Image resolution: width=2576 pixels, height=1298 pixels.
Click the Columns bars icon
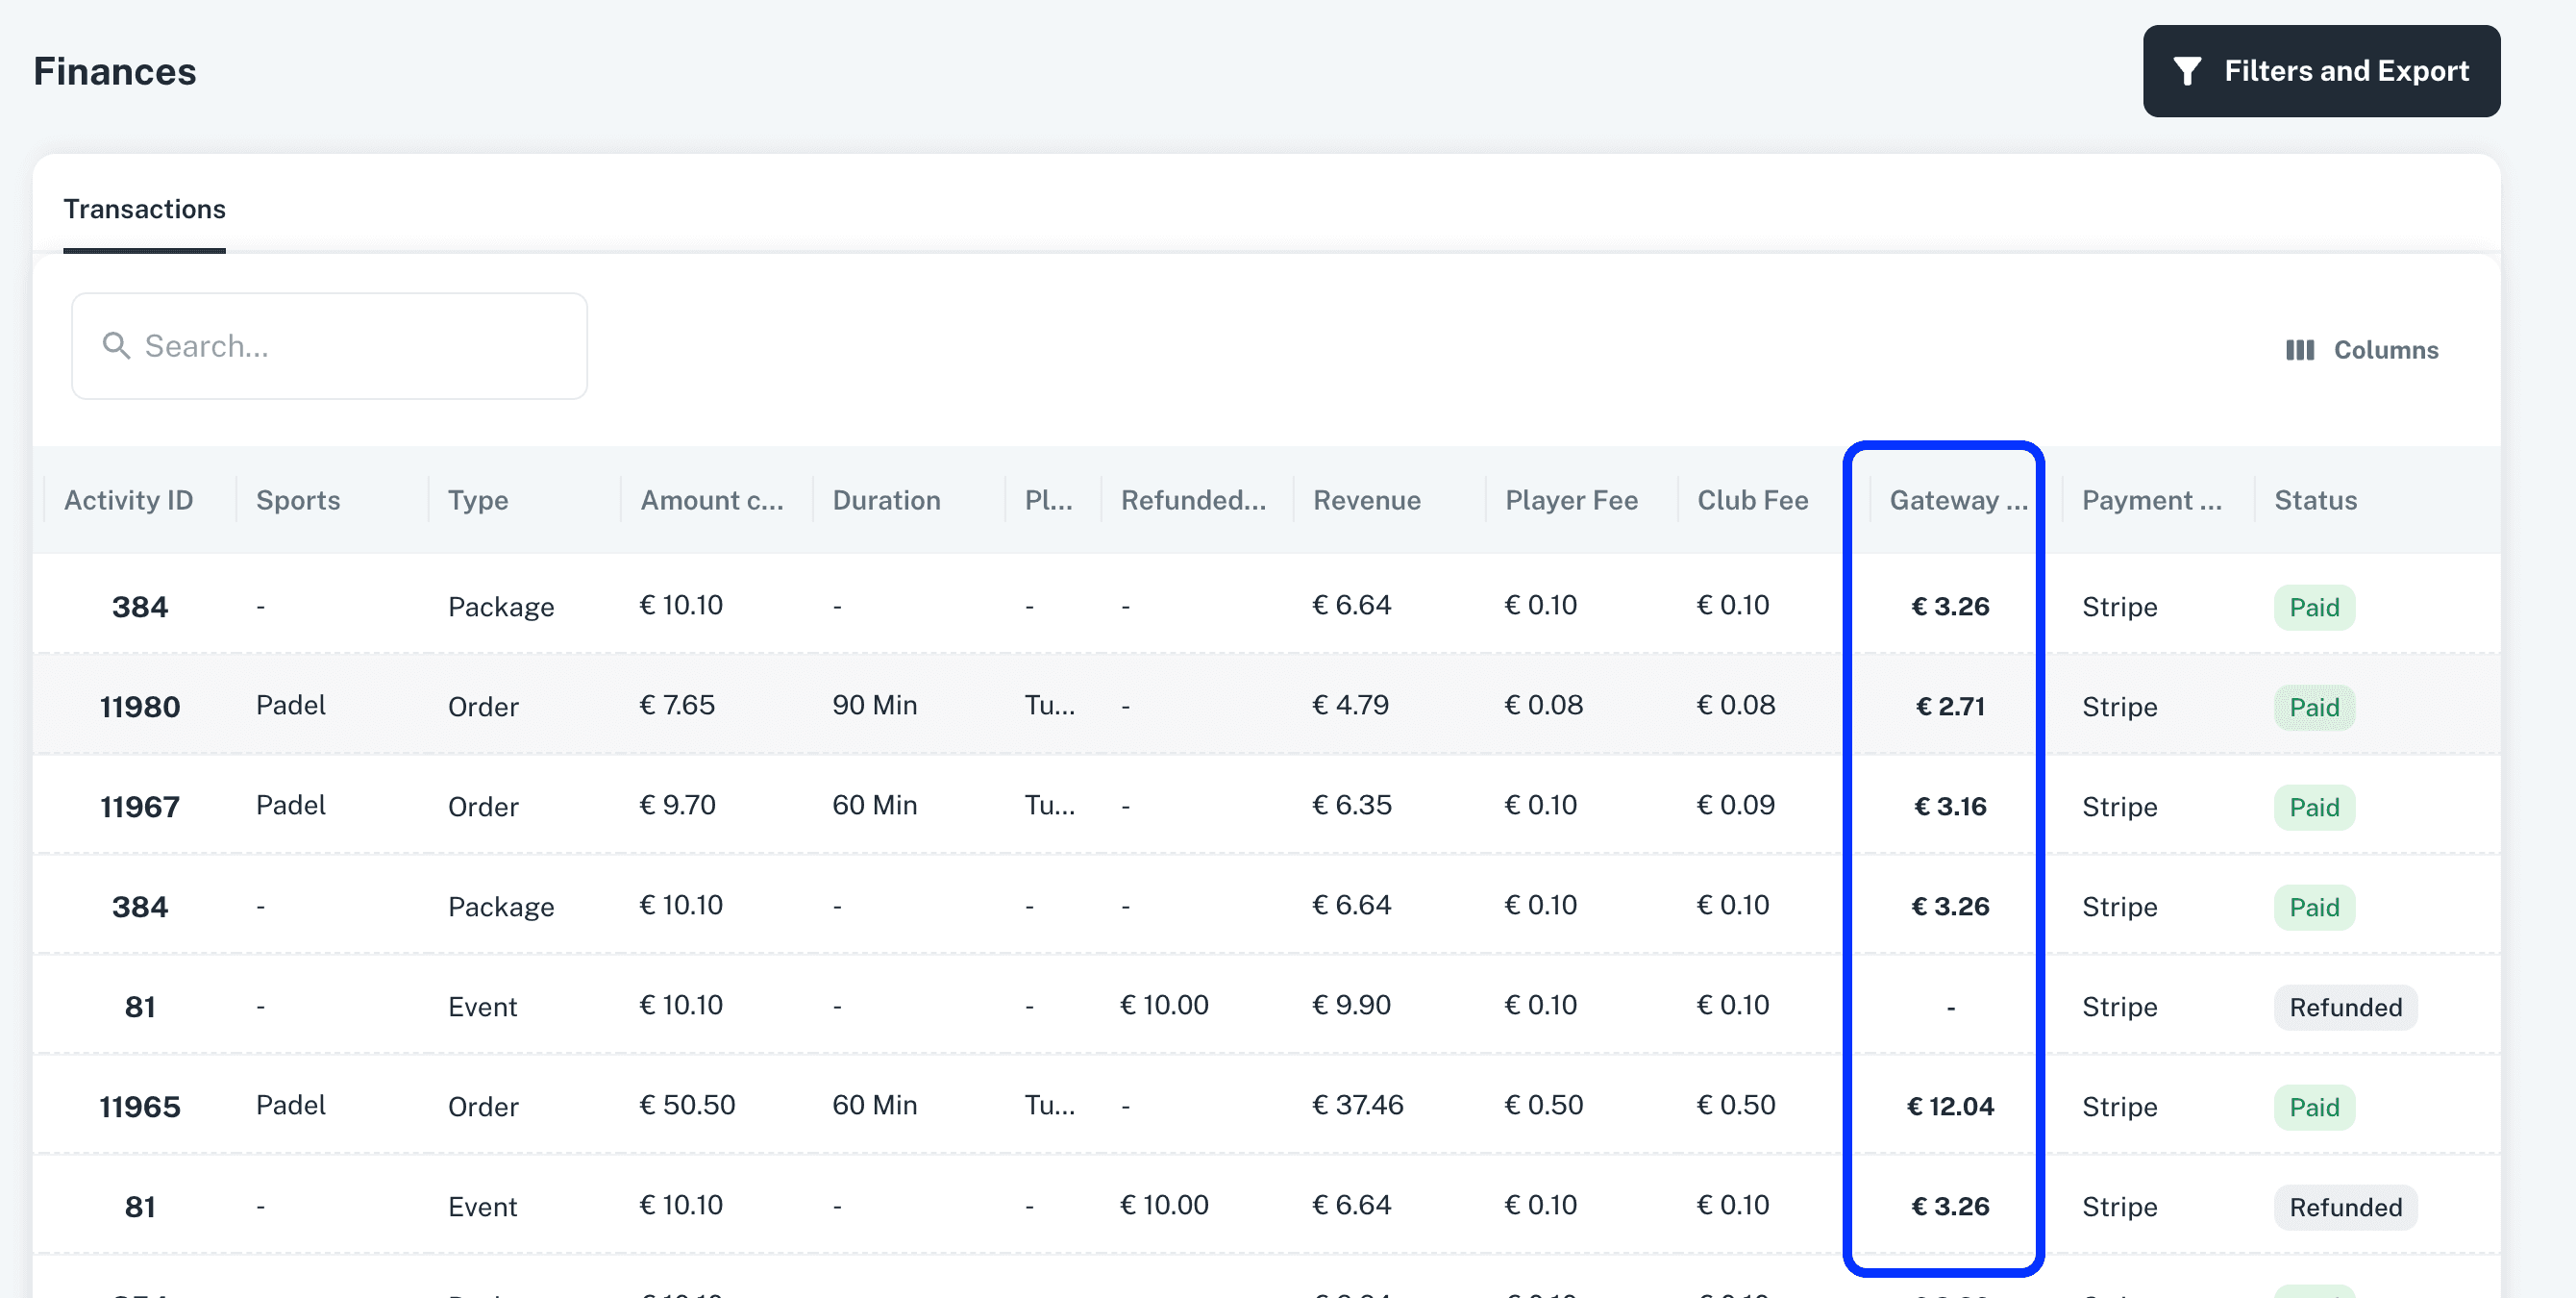(x=2299, y=350)
